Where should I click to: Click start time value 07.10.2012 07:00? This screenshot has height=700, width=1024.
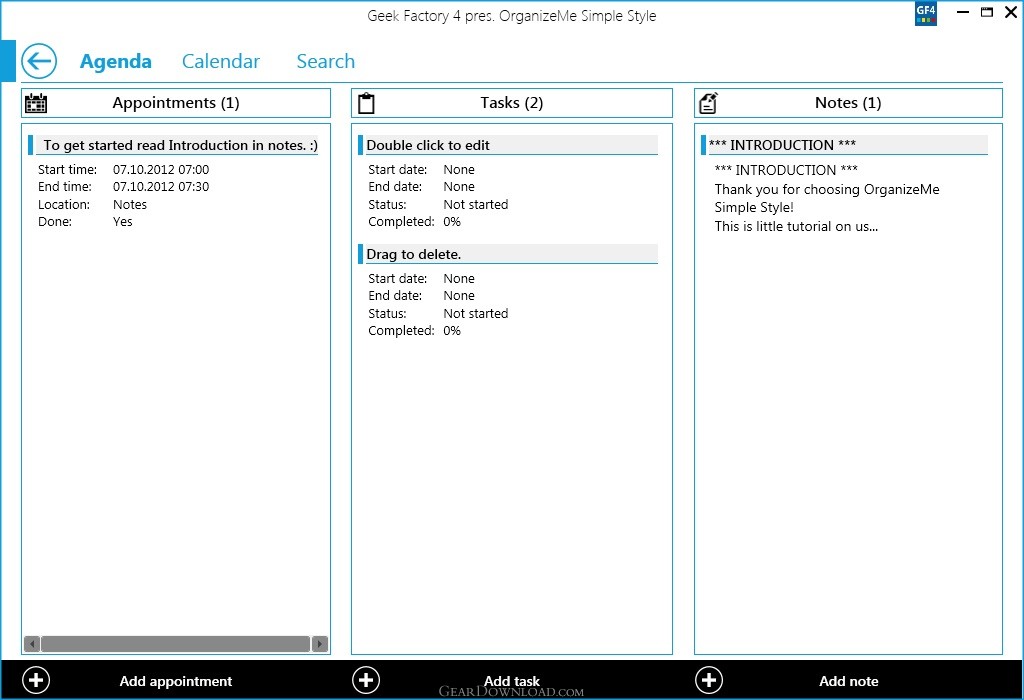pos(161,170)
